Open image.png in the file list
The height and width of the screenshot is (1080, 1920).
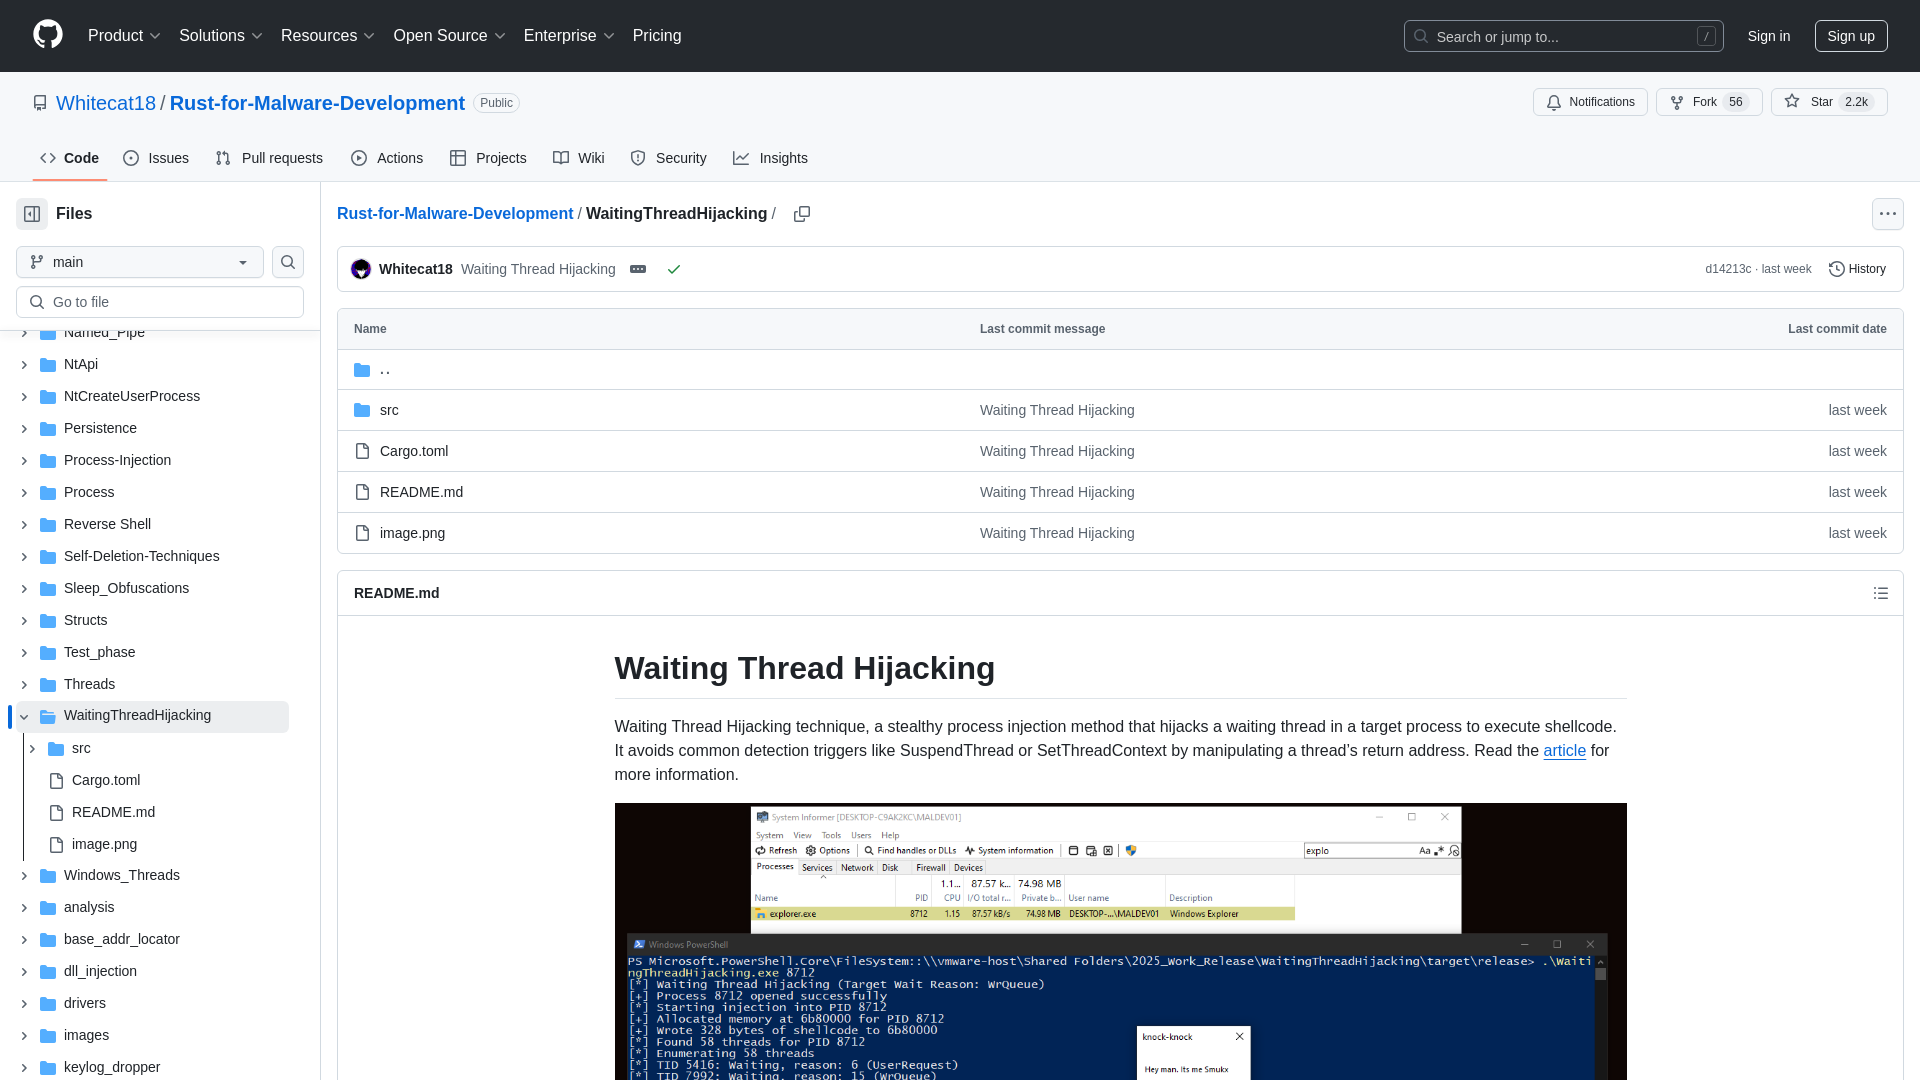tap(412, 533)
